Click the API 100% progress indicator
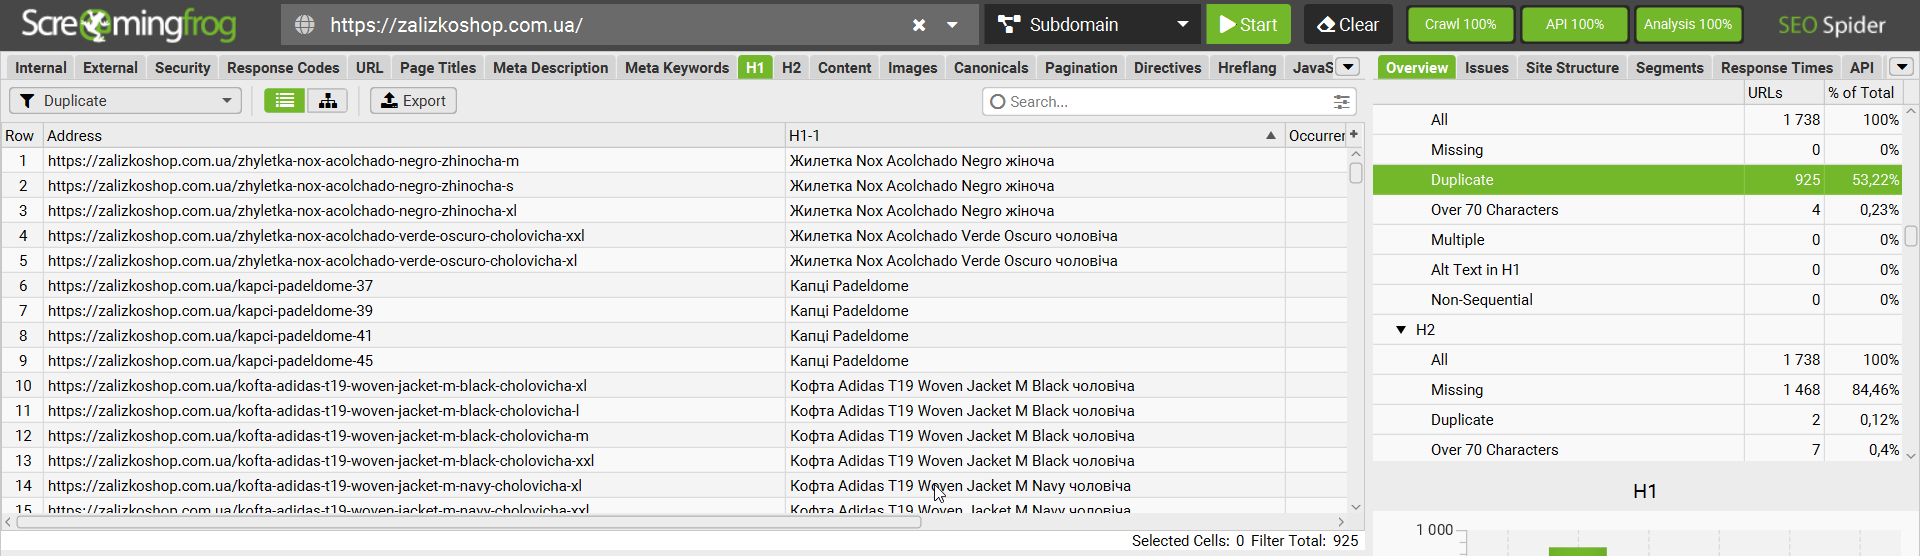The width and height of the screenshot is (1920, 556). tap(1574, 24)
